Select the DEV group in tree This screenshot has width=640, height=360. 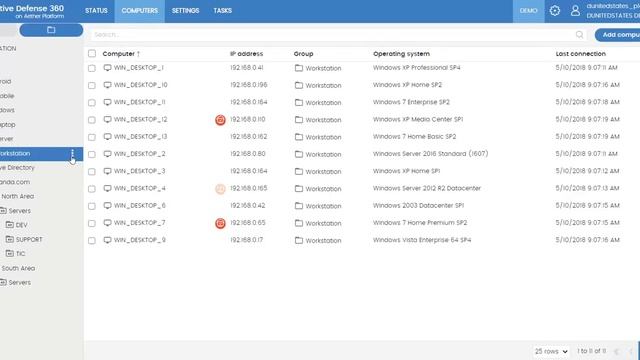(x=22, y=225)
